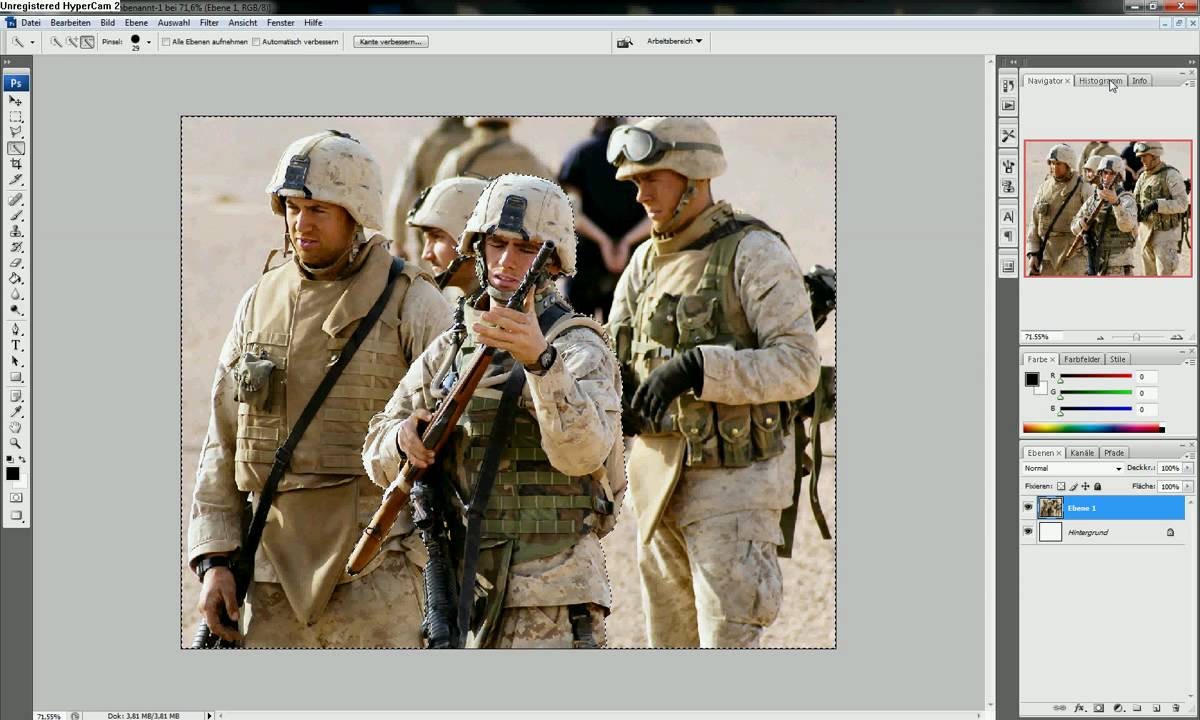Open Bridge from the options bar icon
The height and width of the screenshot is (720, 1200).
click(625, 42)
